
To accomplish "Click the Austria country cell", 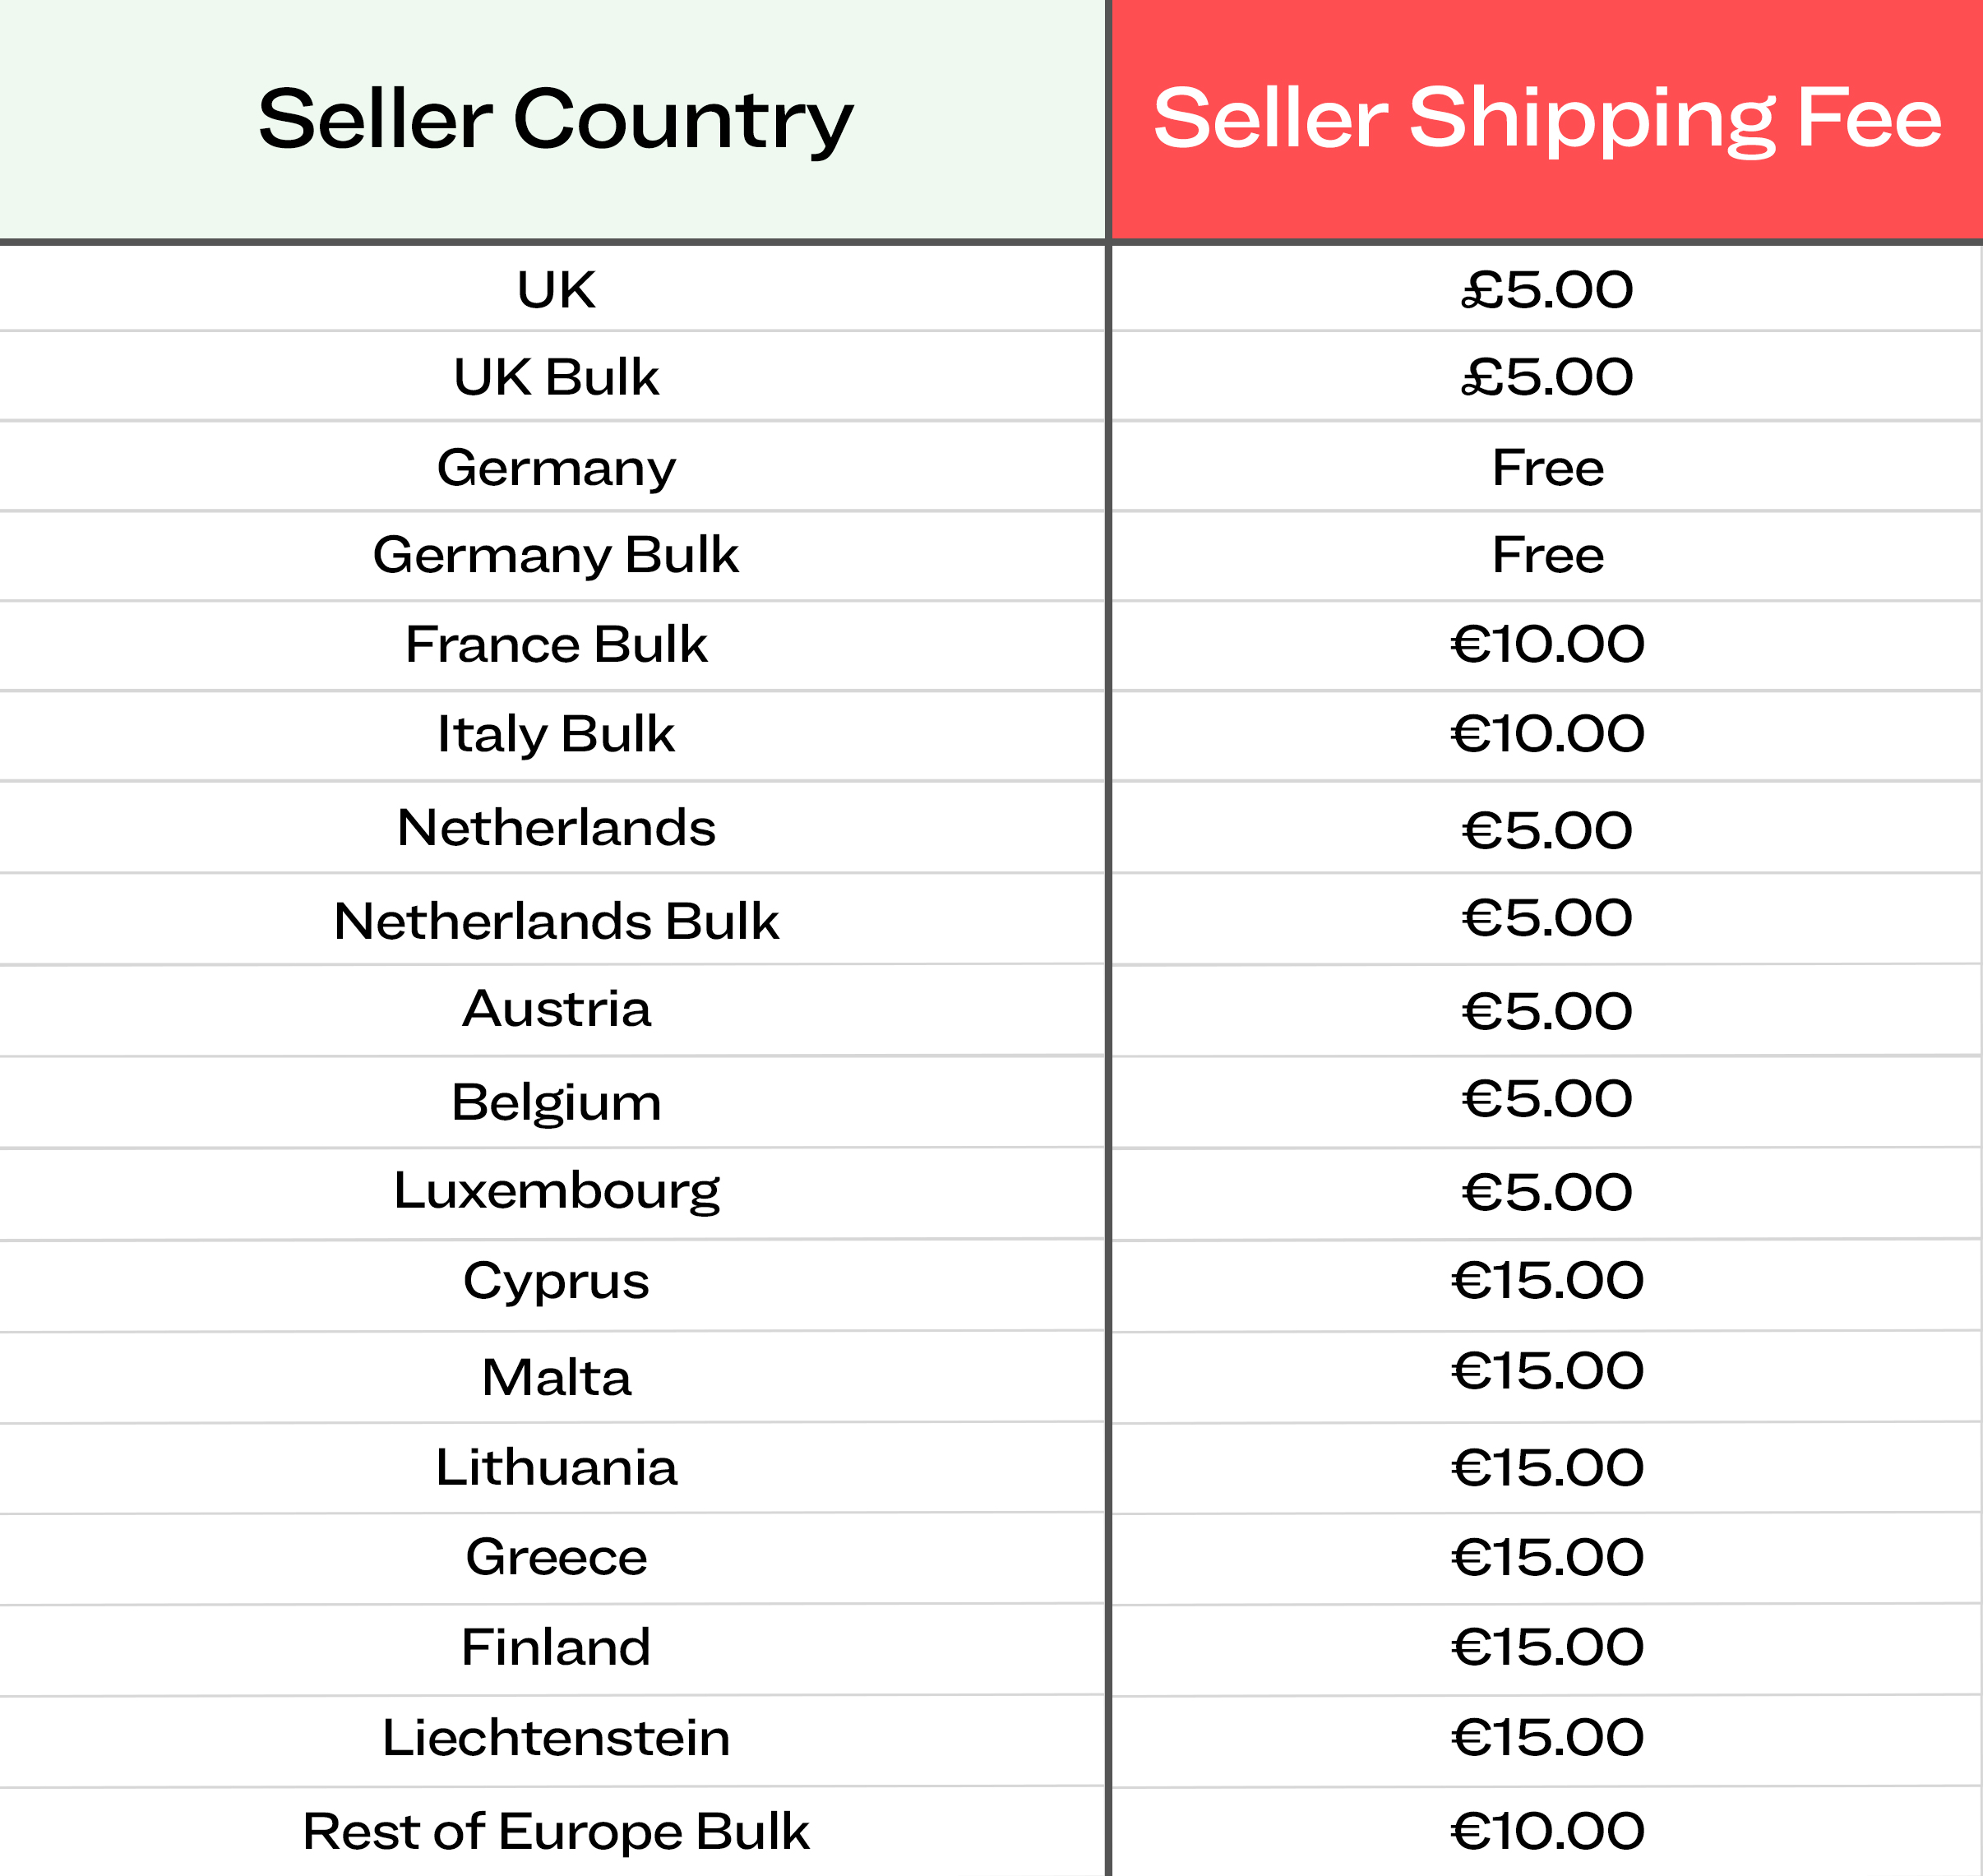I will 556,1009.
